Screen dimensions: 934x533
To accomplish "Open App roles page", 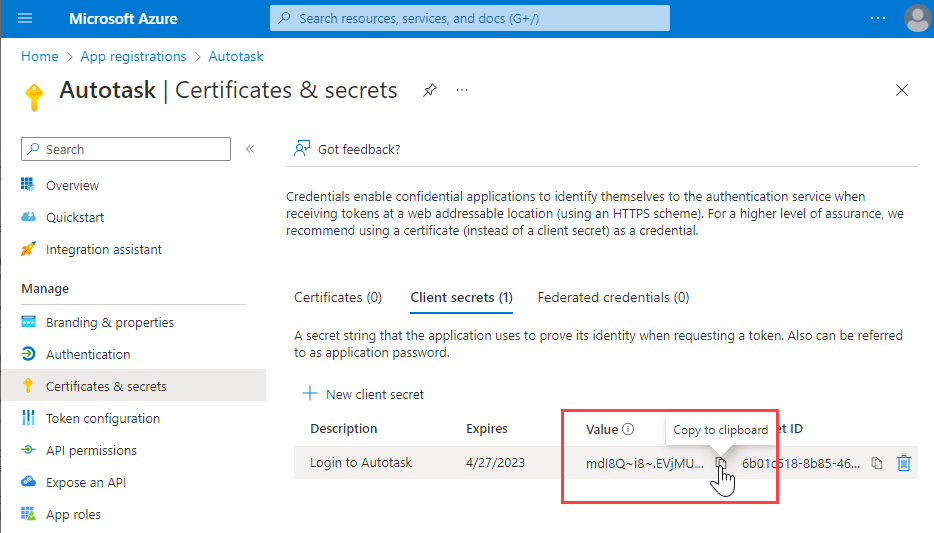I will pos(73,515).
